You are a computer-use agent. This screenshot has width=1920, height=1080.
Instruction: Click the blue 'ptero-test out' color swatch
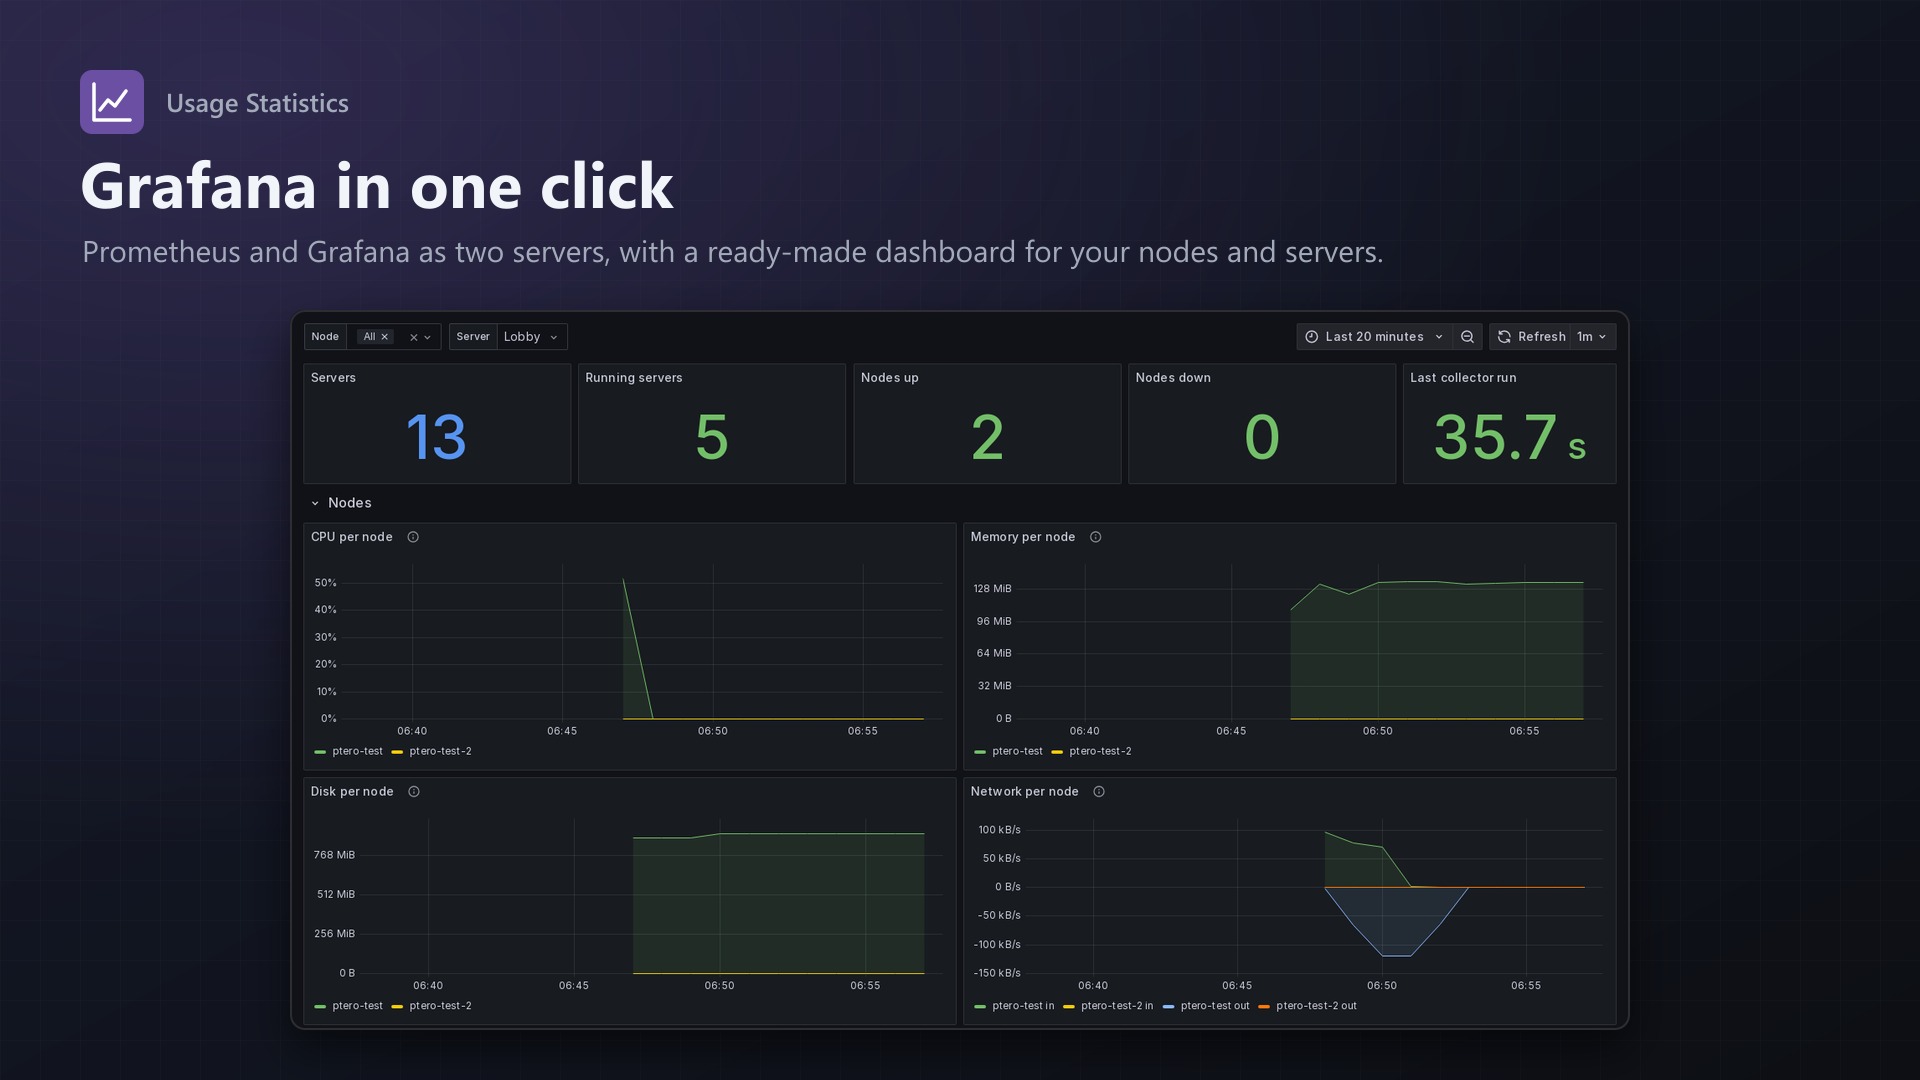pyautogui.click(x=1168, y=1007)
